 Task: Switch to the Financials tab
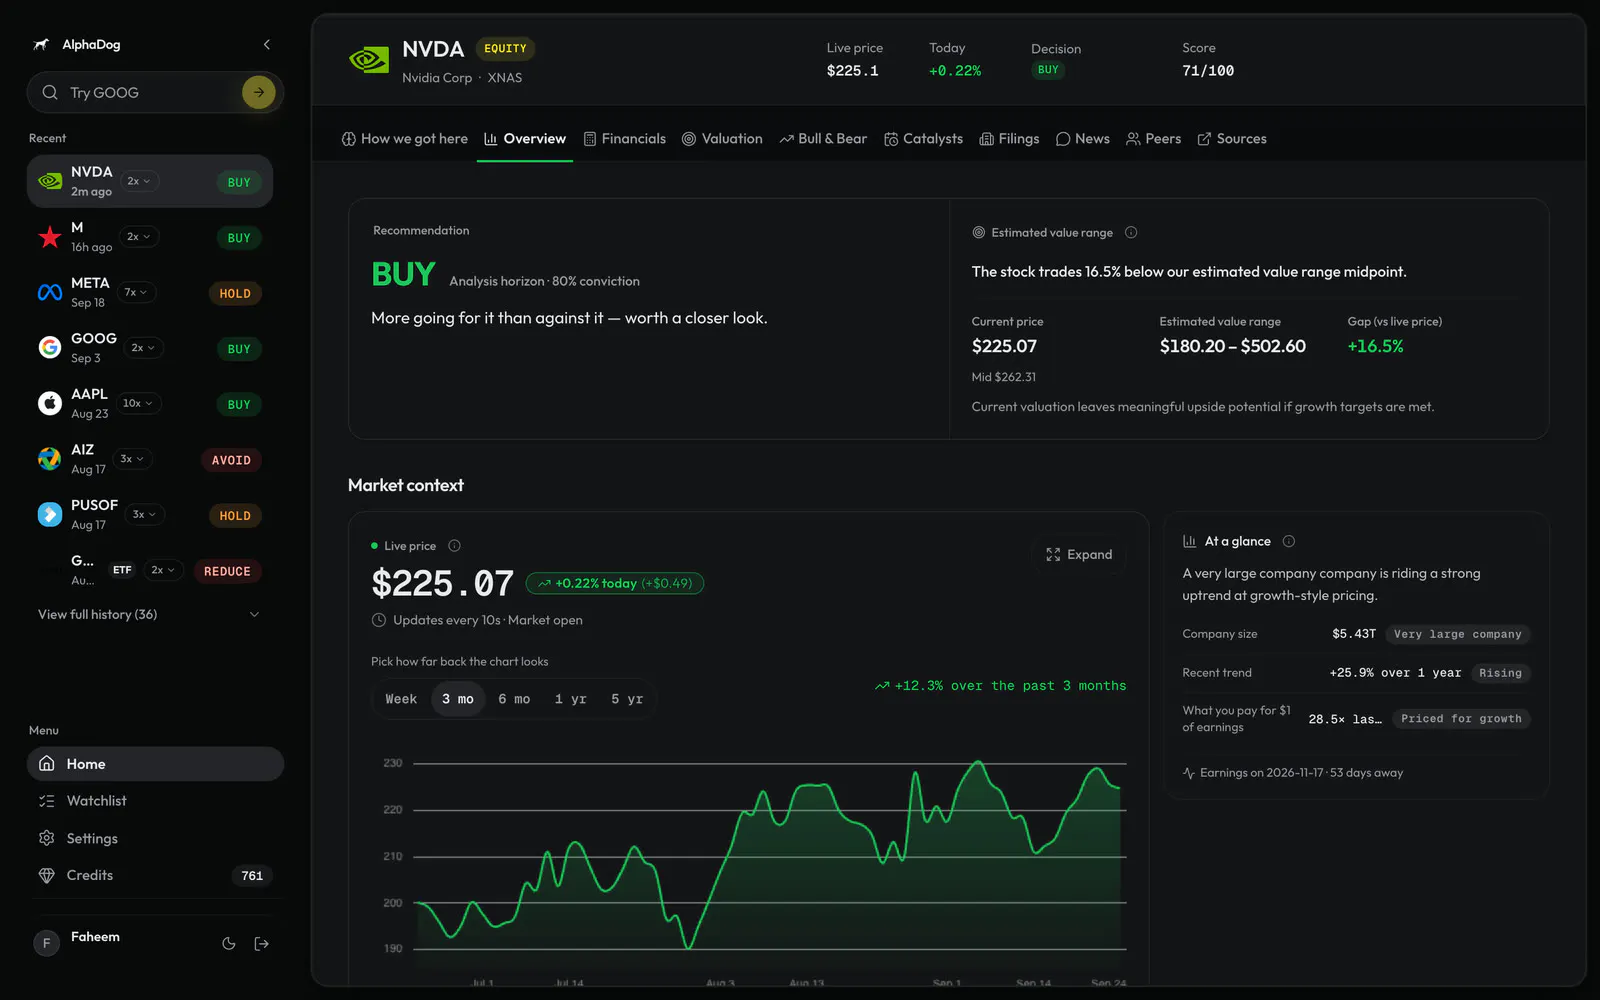[625, 139]
